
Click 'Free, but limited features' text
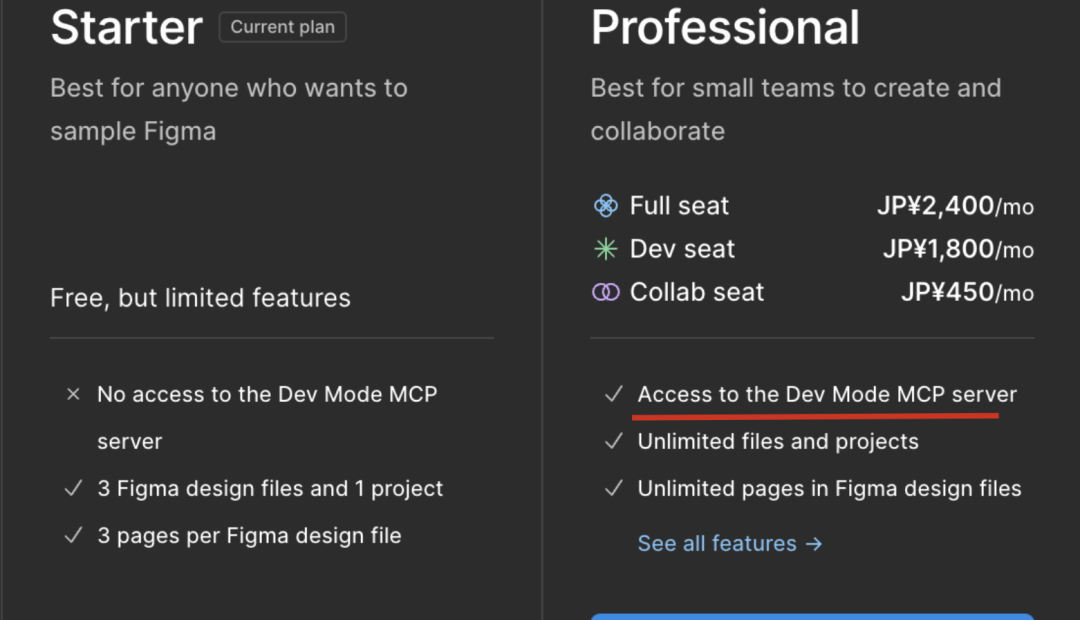[200, 298]
